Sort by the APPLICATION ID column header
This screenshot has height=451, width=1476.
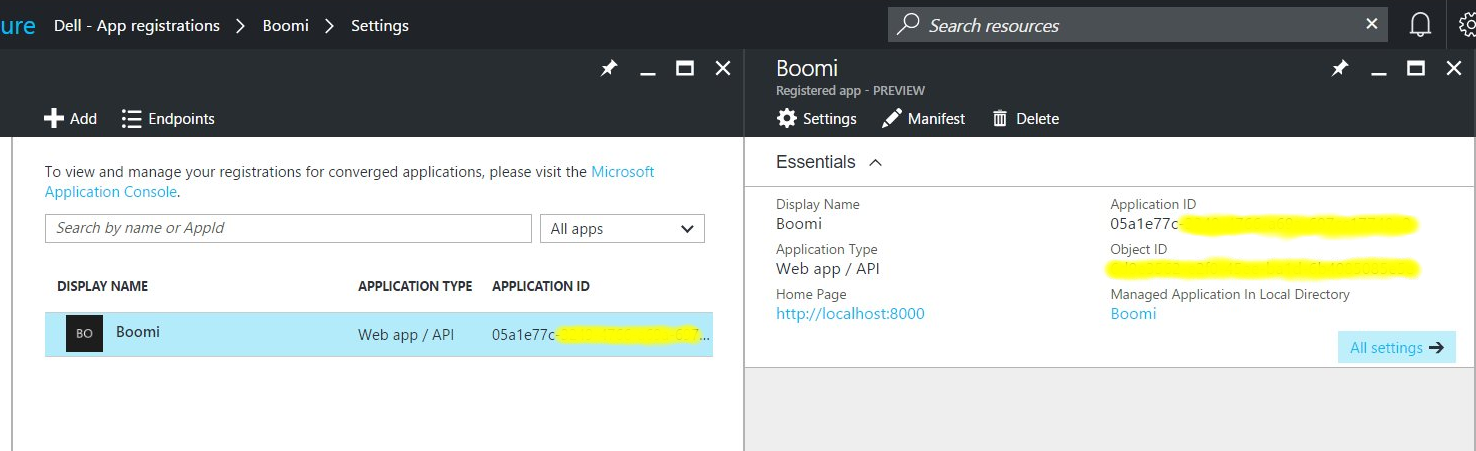click(541, 286)
